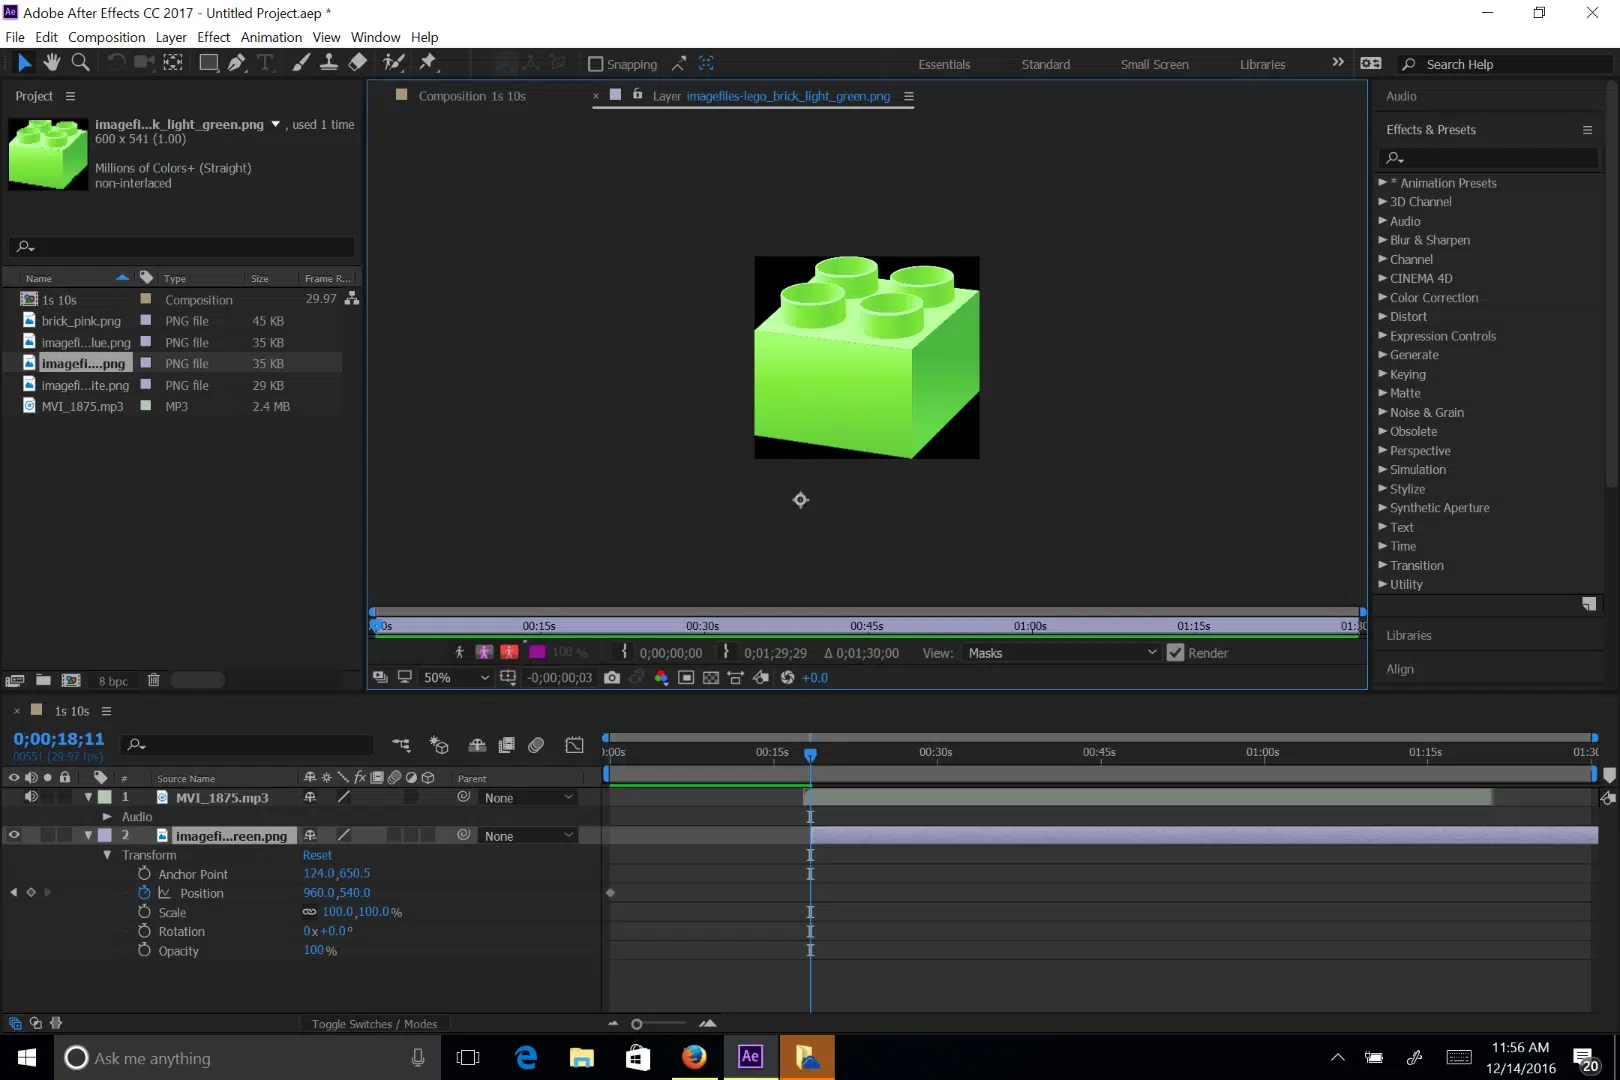Open the magnification level dropdown showing 50%
Image resolution: width=1620 pixels, height=1080 pixels.
coord(455,677)
